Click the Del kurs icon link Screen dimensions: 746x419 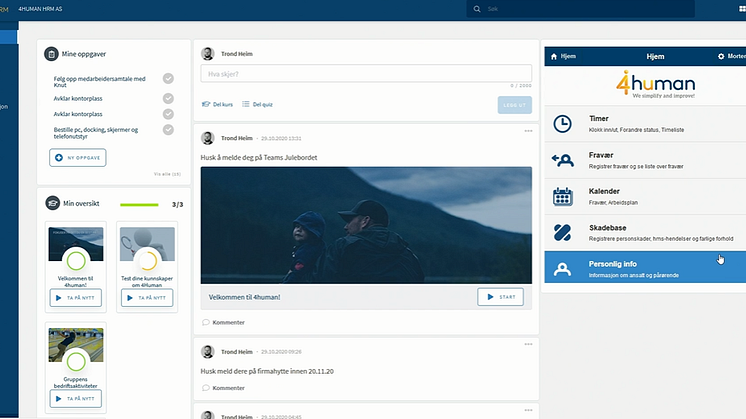point(217,104)
